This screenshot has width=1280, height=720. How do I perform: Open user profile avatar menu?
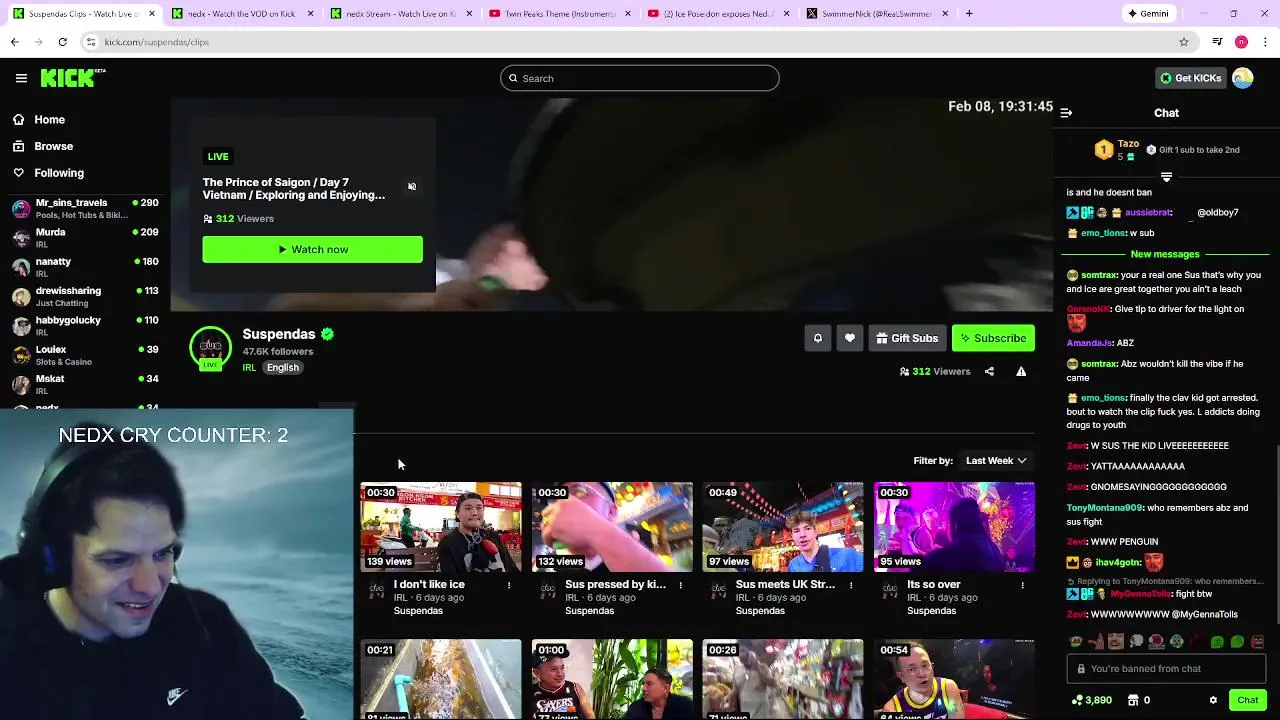pos(1243,78)
